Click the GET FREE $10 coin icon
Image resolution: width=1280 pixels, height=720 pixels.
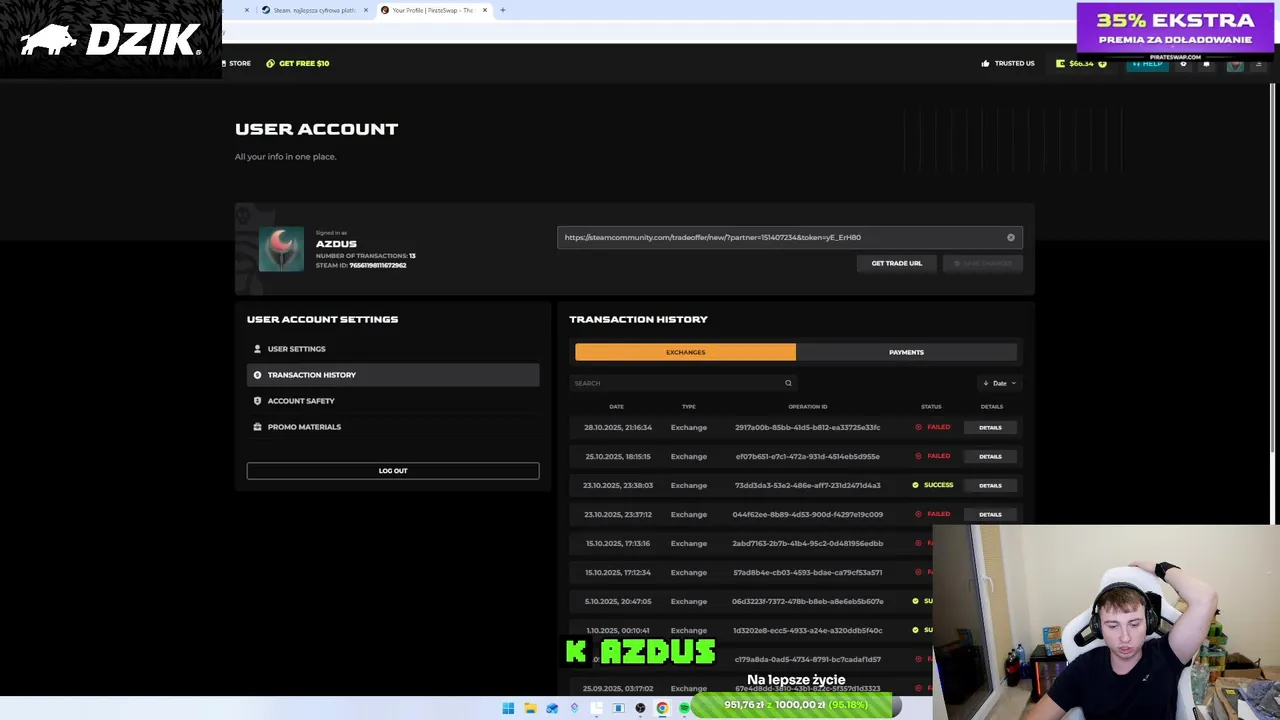(x=270, y=63)
